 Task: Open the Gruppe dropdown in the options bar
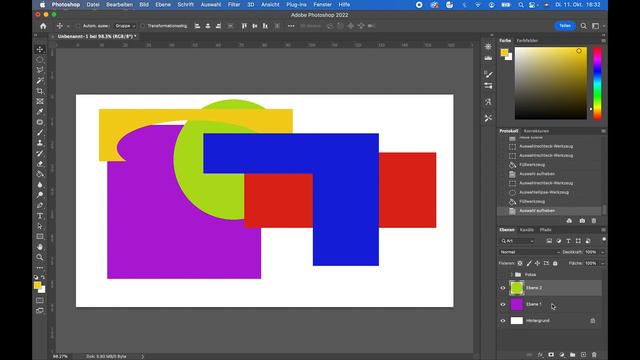click(x=125, y=26)
